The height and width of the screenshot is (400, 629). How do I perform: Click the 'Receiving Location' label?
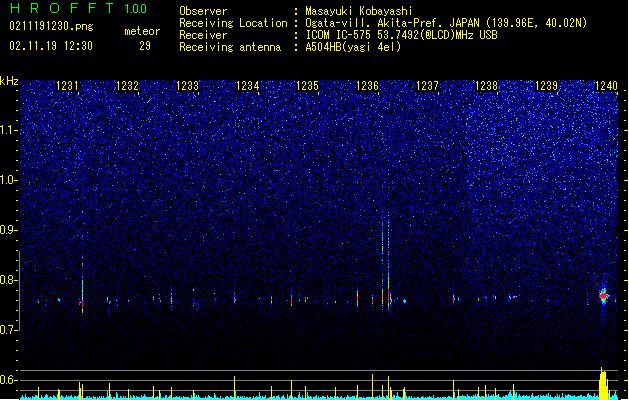point(233,23)
